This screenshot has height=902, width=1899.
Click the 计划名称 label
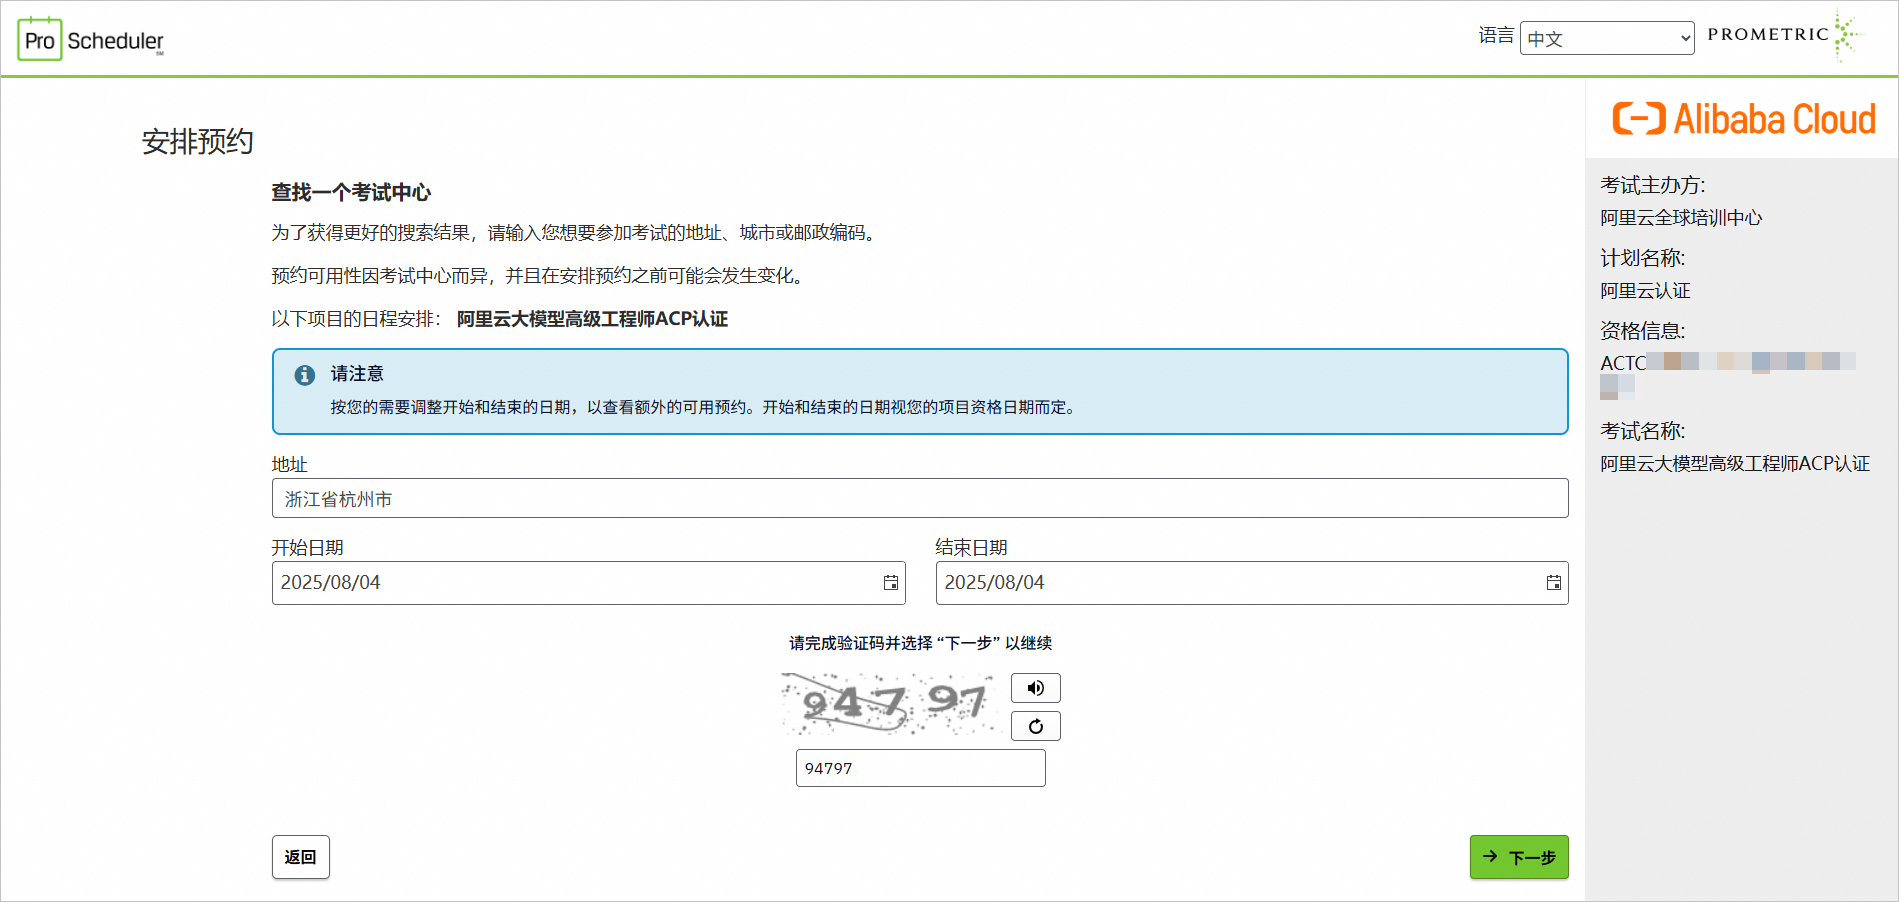click(1643, 258)
